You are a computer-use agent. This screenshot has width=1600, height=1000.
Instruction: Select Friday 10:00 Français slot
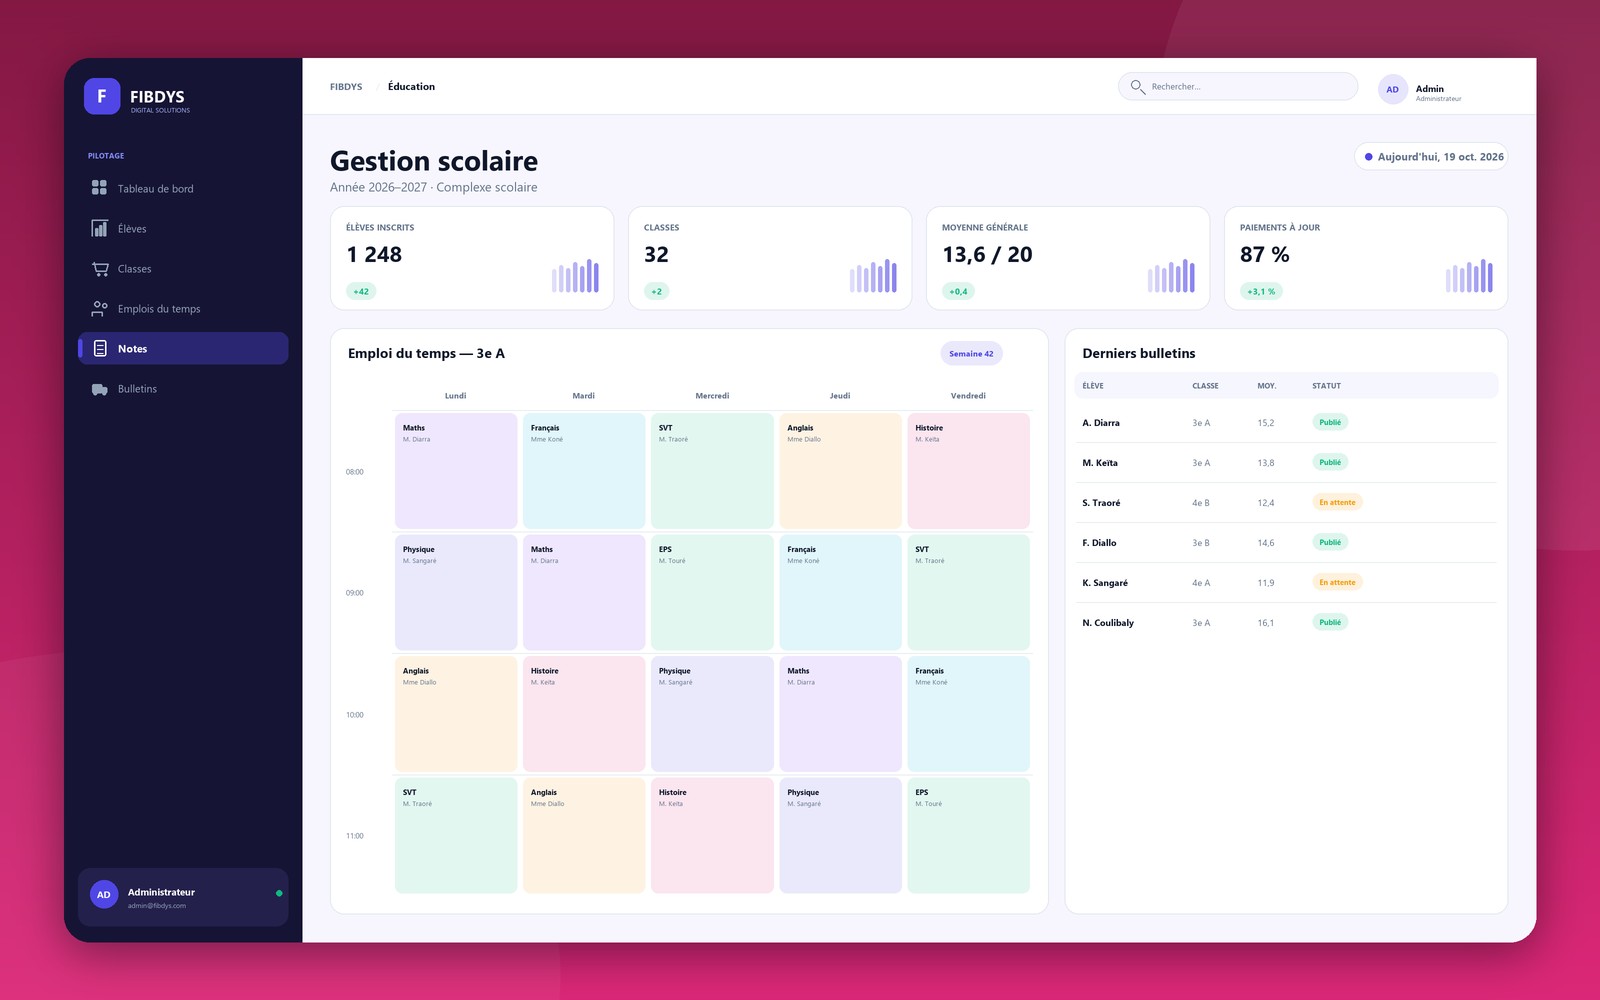(968, 714)
